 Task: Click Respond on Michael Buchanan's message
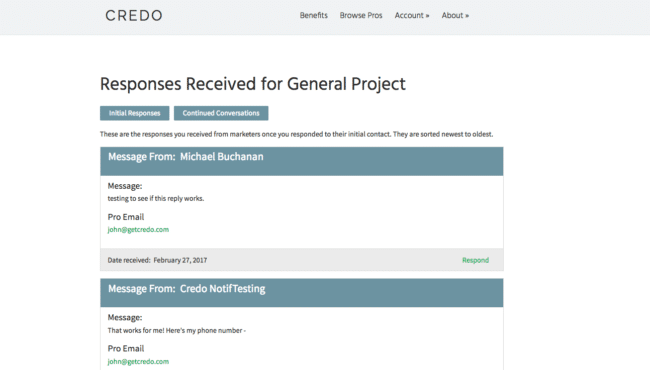point(475,260)
